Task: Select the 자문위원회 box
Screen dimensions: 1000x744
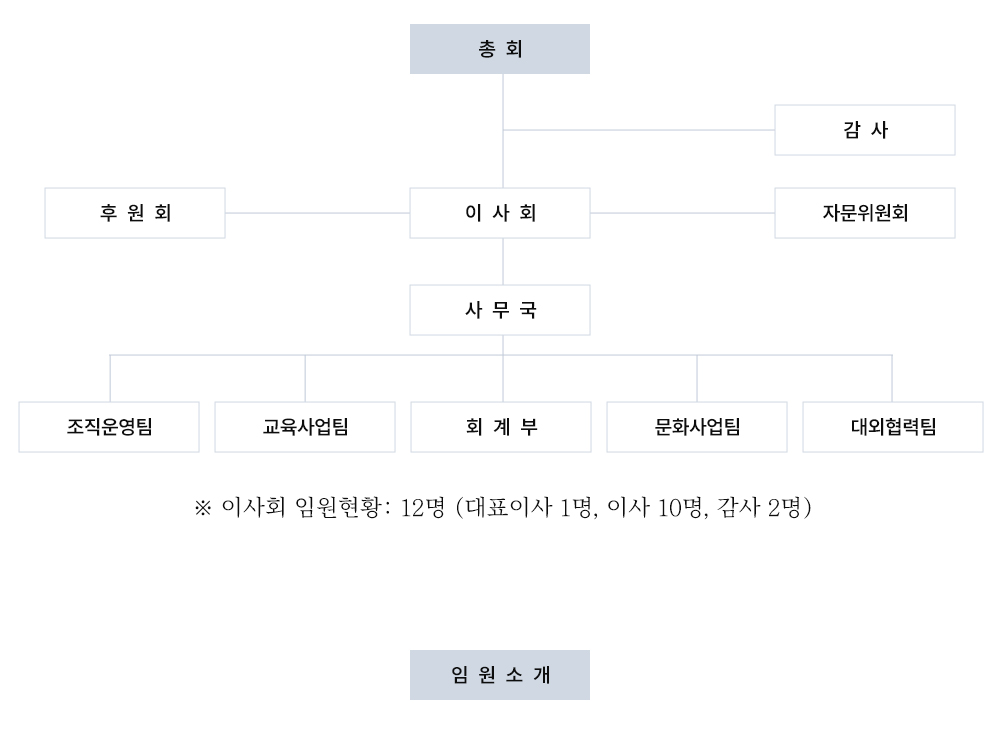Action: pos(865,213)
